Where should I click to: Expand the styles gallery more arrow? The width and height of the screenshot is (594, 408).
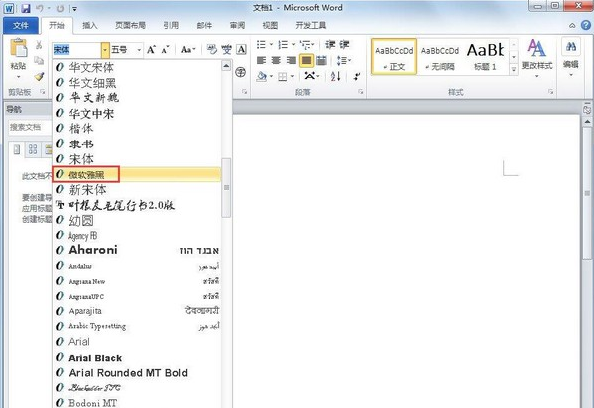point(514,70)
